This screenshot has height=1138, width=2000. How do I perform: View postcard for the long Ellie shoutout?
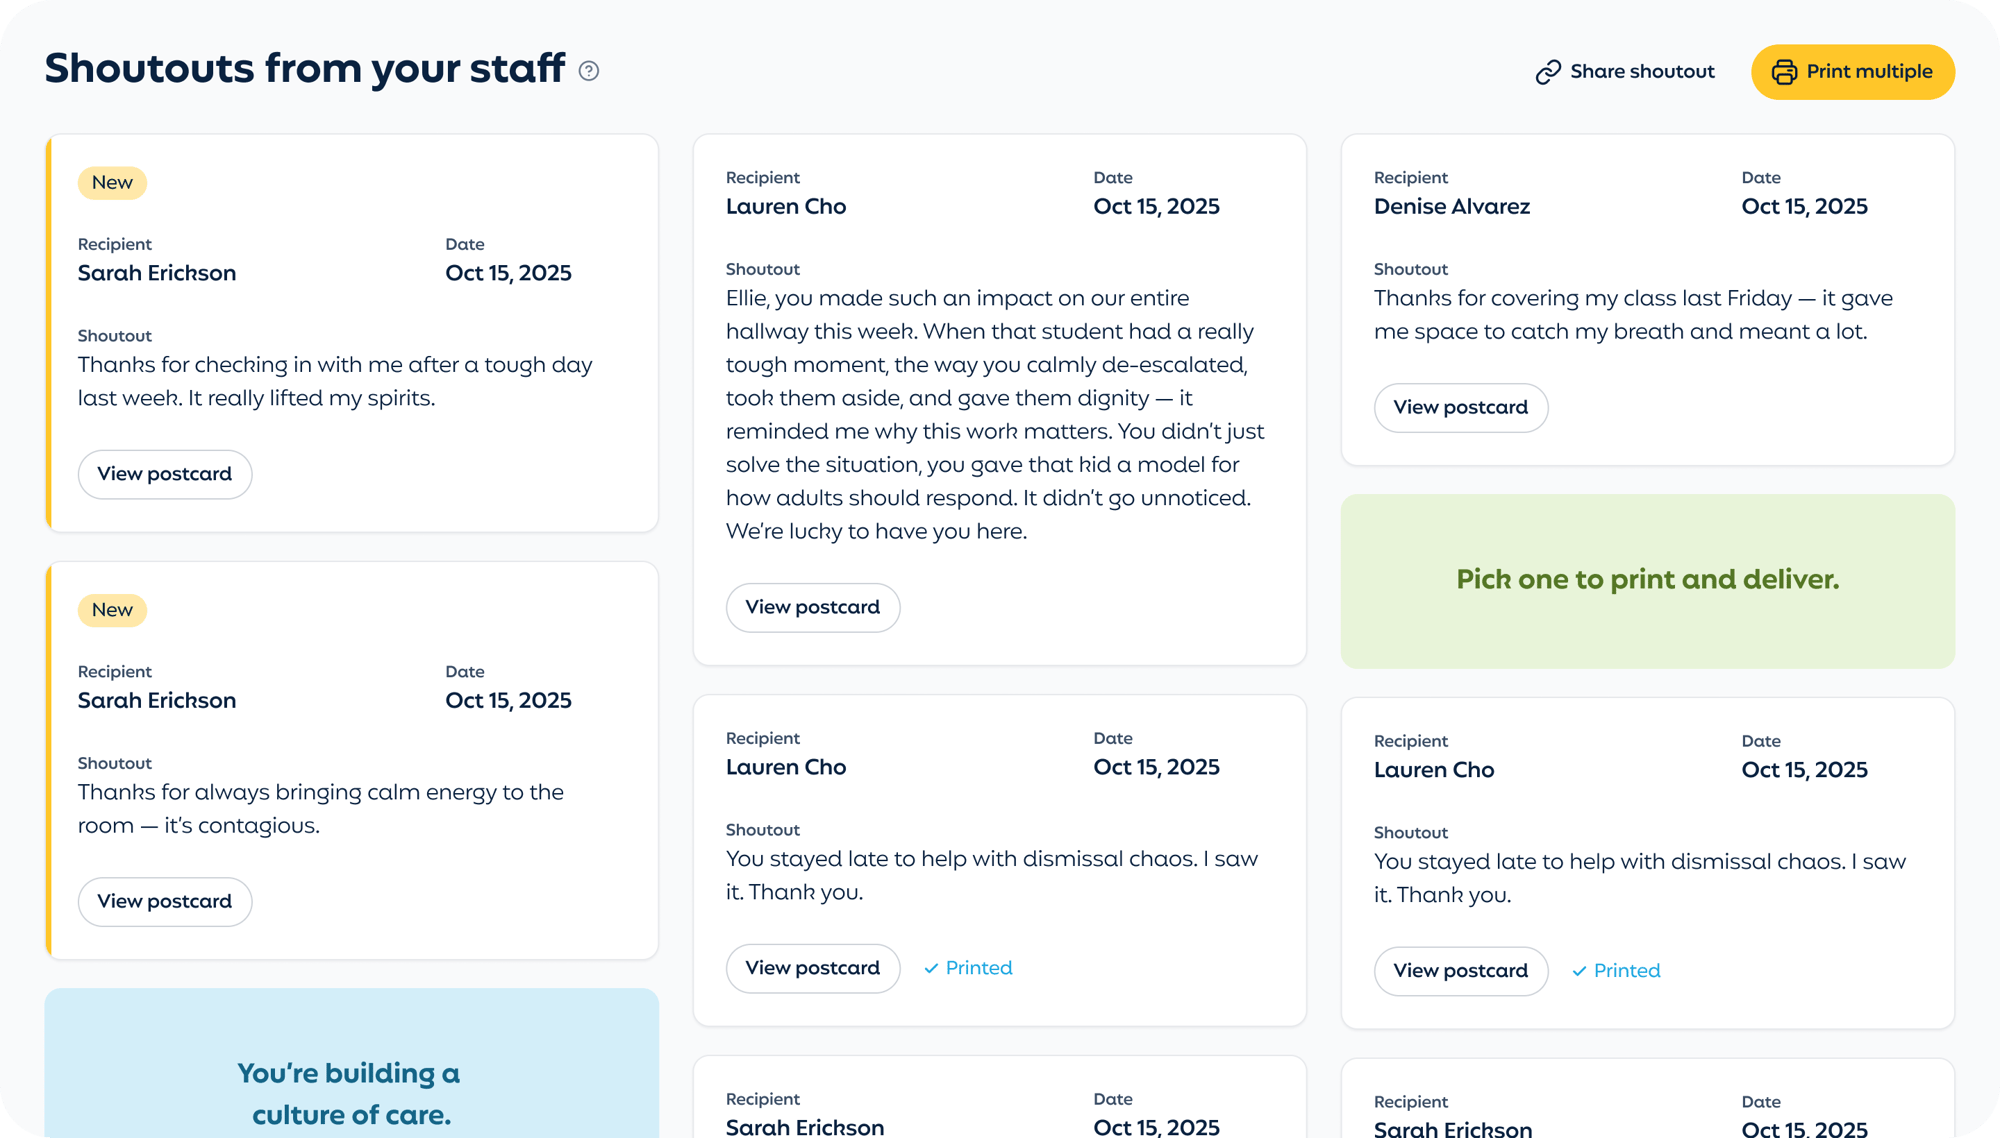(812, 608)
